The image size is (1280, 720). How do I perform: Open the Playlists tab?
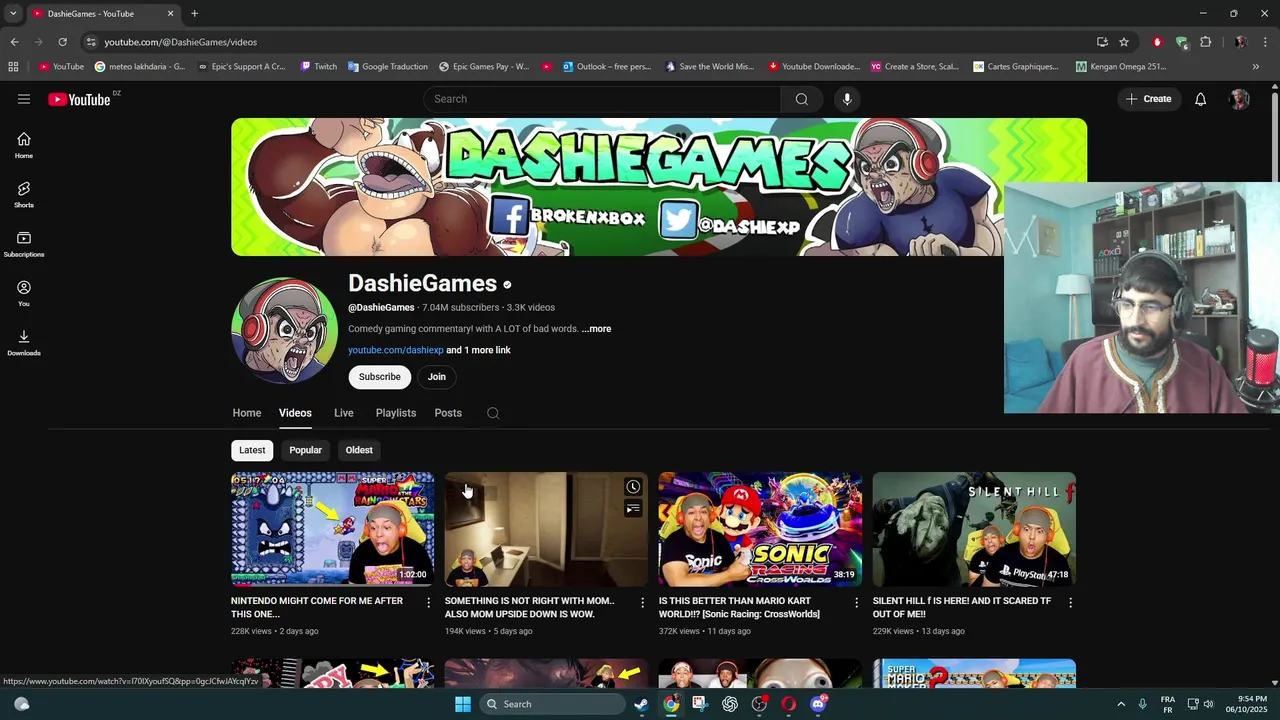[396, 413]
